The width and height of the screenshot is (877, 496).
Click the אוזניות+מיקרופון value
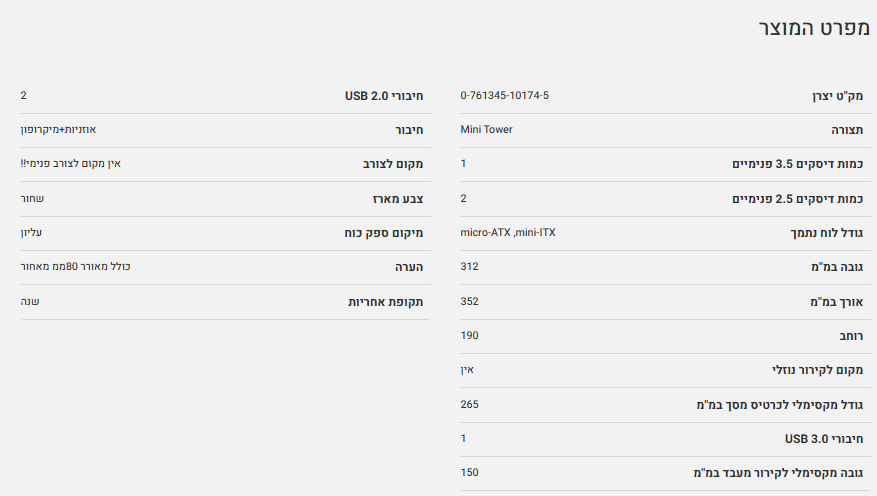pyautogui.click(x=58, y=129)
